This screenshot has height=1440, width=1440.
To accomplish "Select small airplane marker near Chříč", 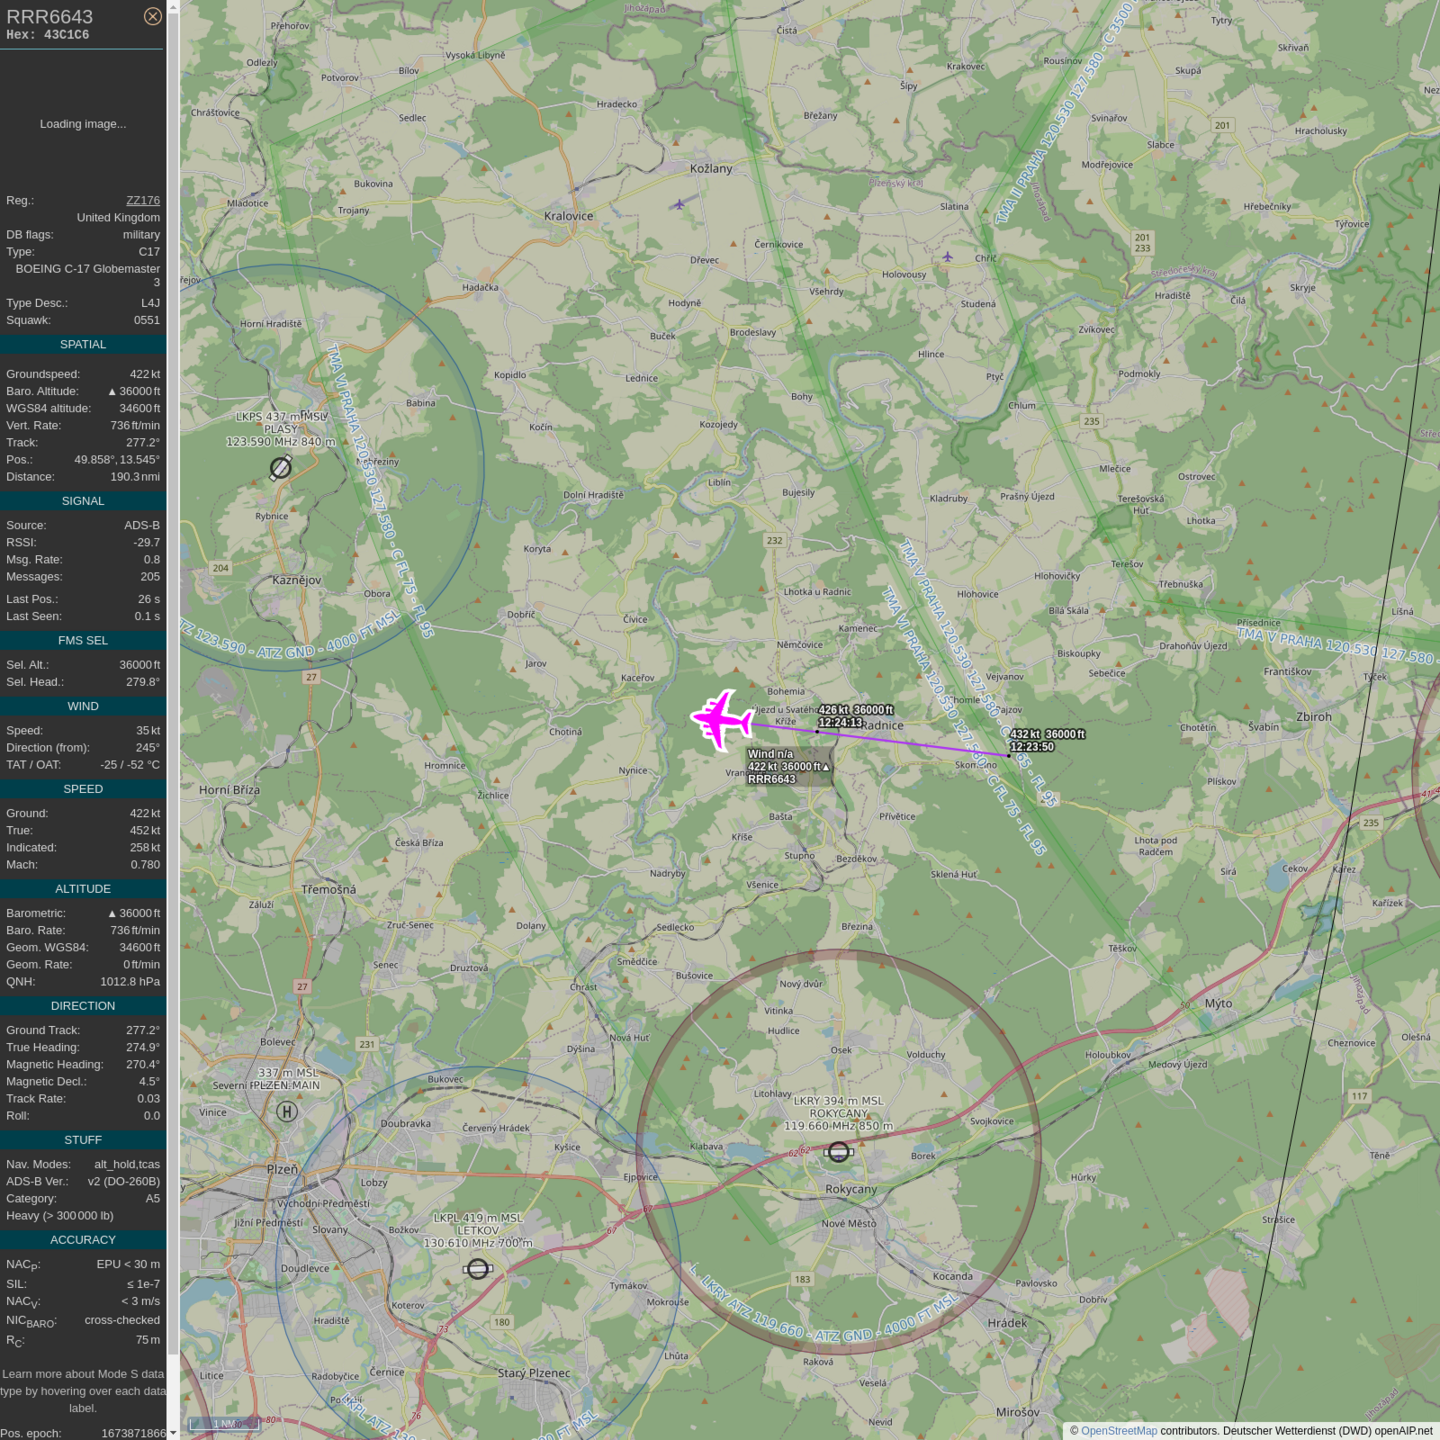I will pos(948,257).
